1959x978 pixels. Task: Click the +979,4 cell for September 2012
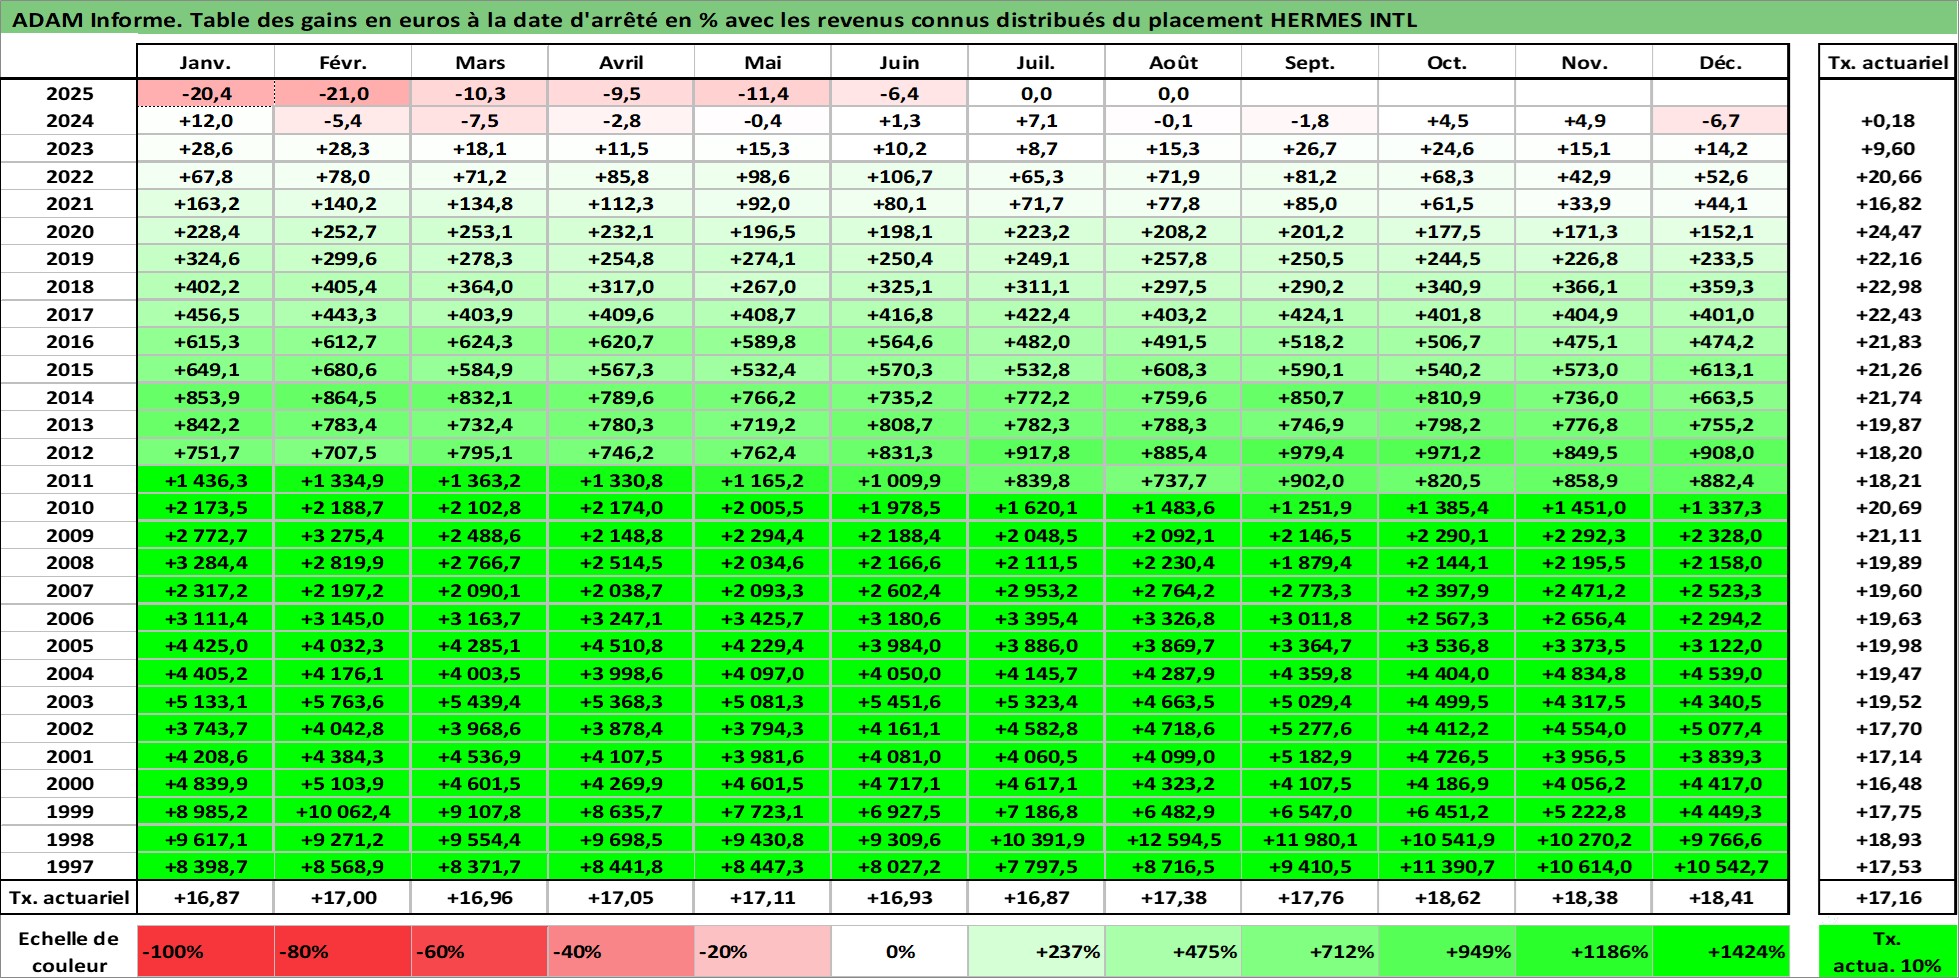1310,452
